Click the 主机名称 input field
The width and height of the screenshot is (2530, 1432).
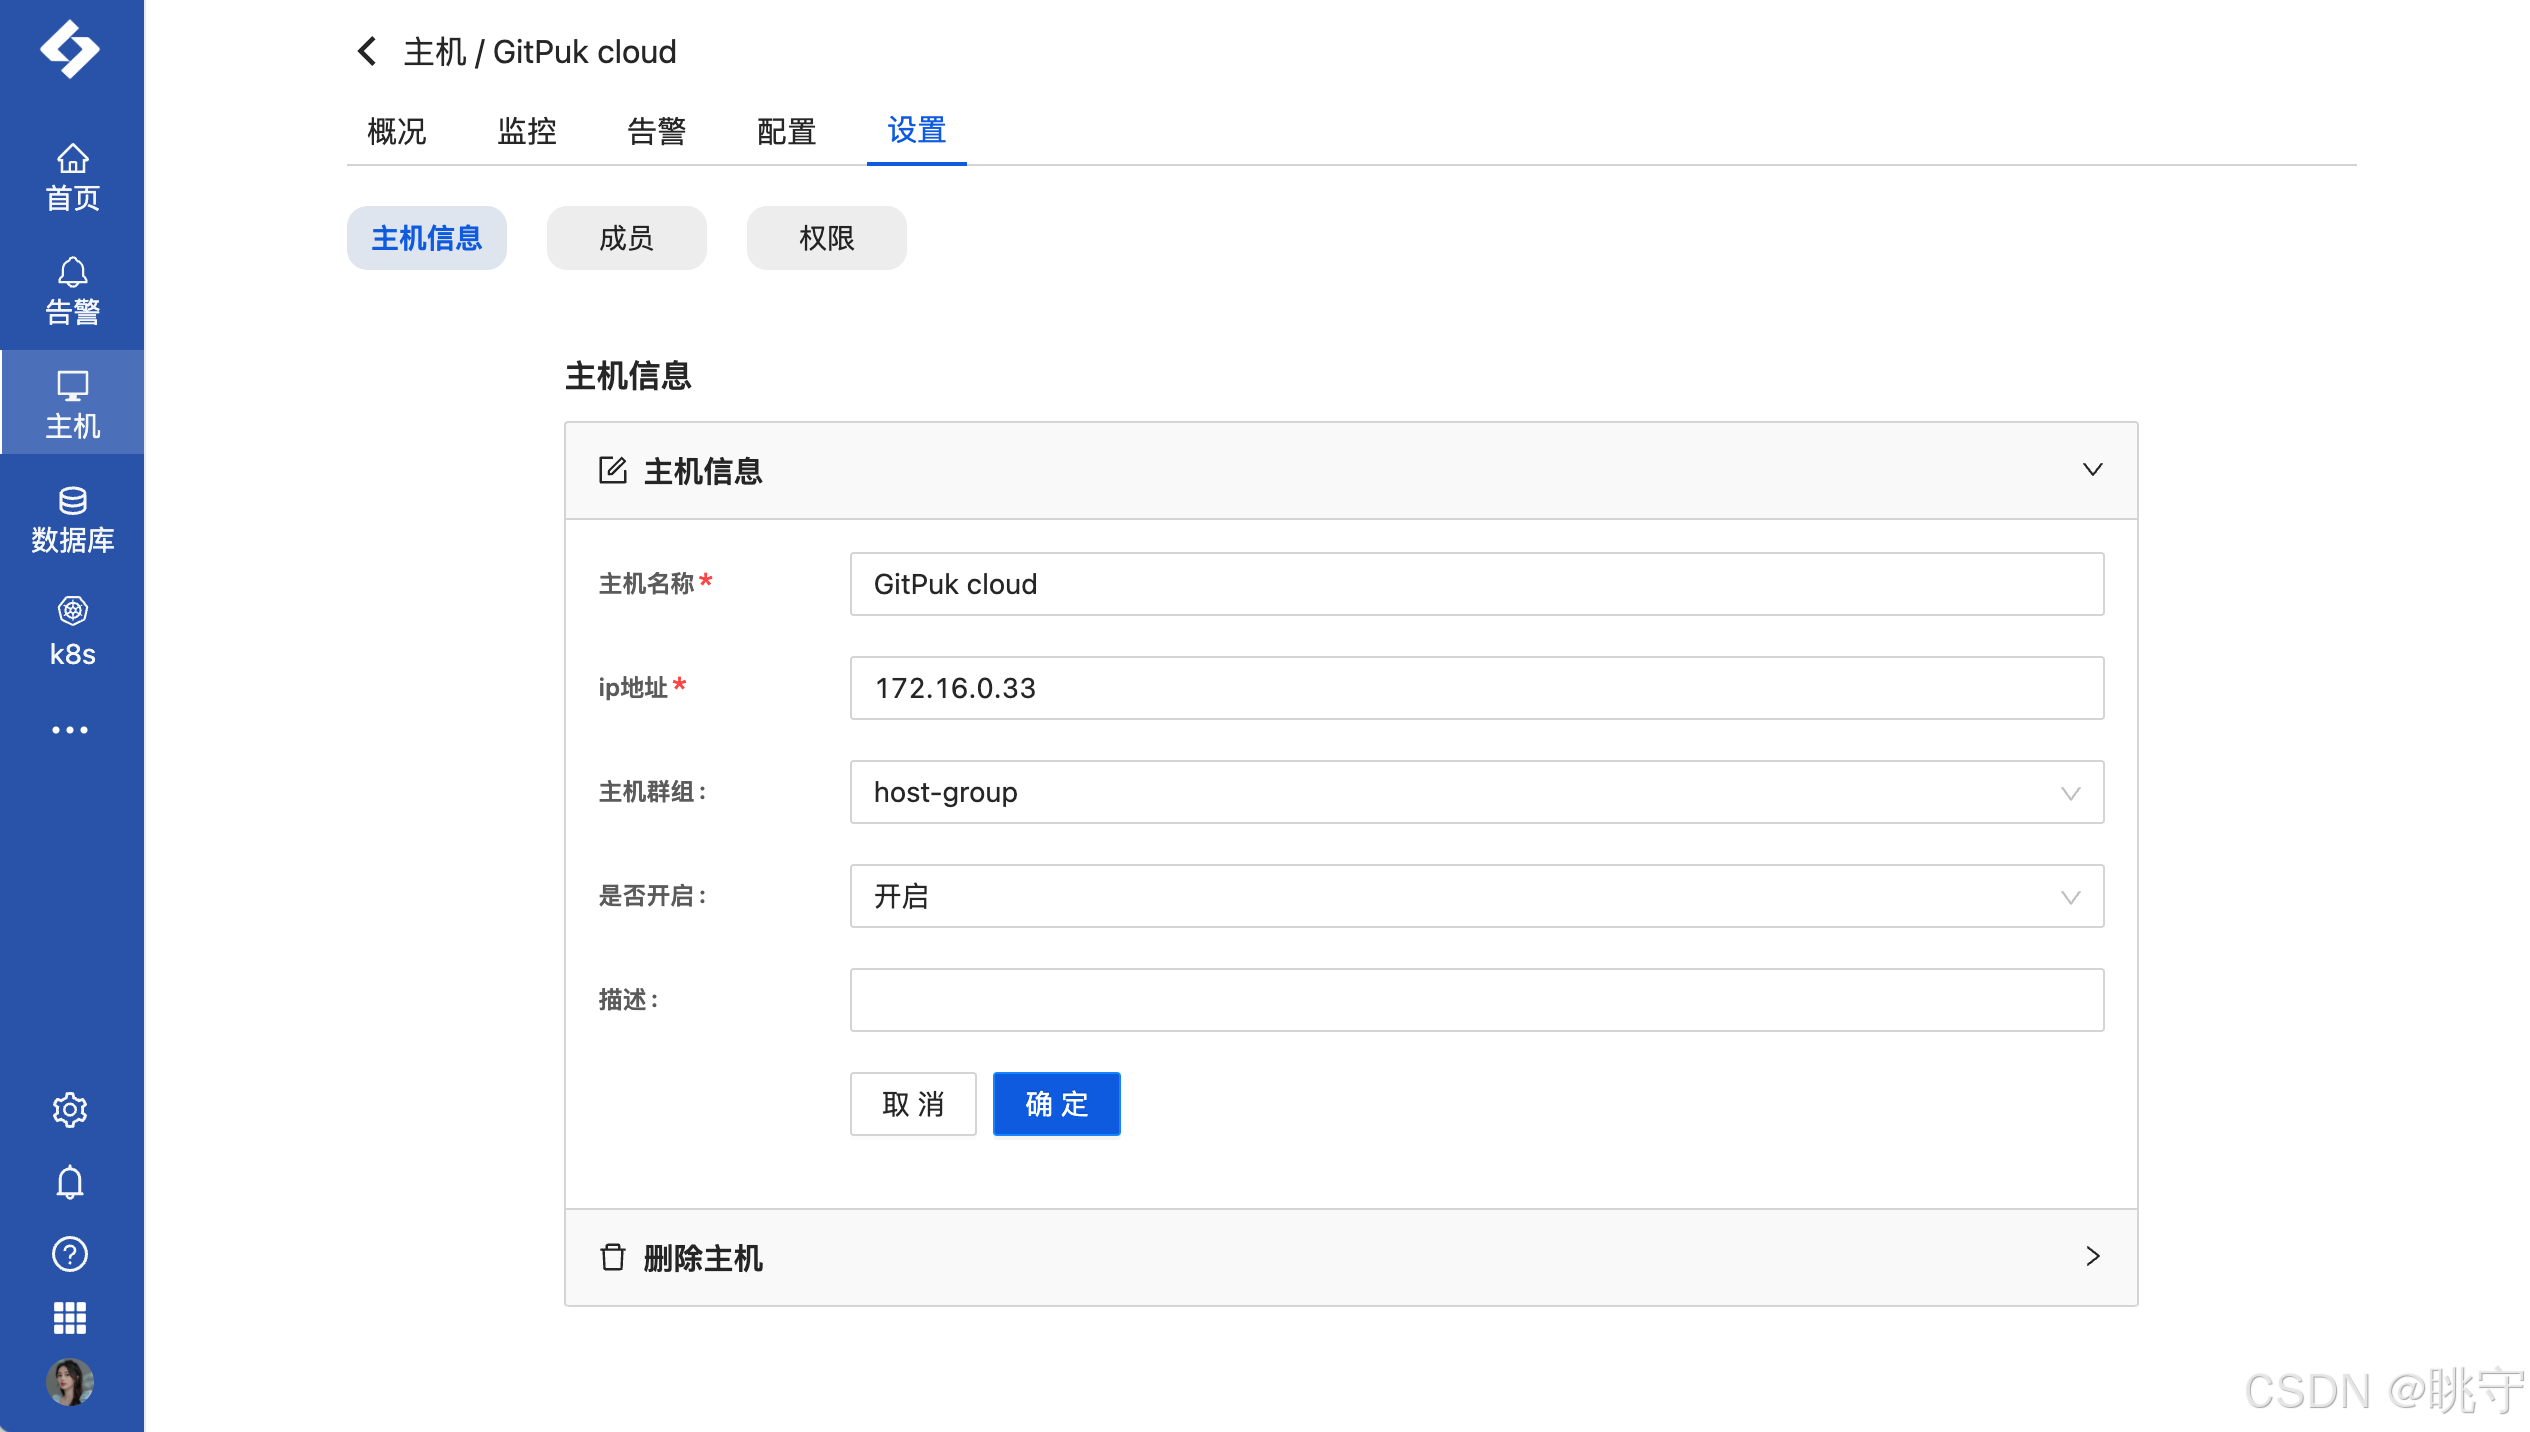point(1477,584)
